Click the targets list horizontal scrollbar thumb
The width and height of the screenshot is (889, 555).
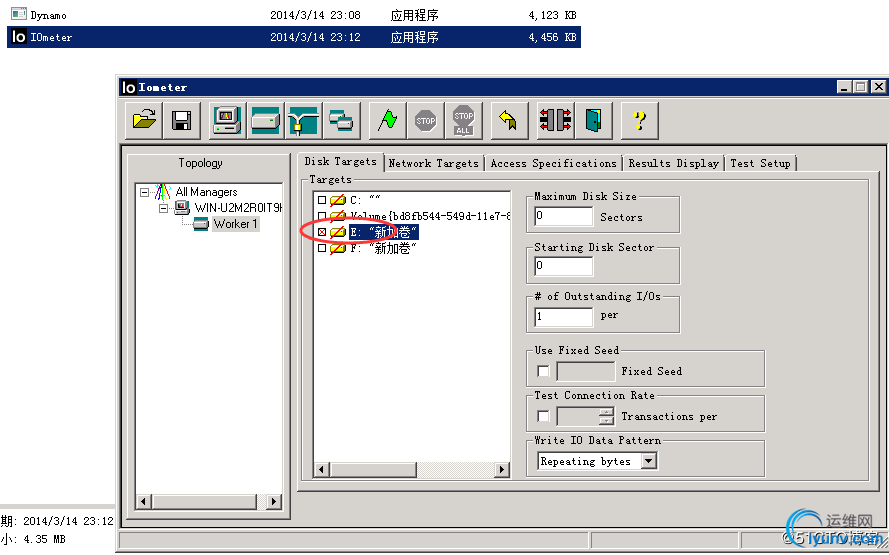[374, 469]
